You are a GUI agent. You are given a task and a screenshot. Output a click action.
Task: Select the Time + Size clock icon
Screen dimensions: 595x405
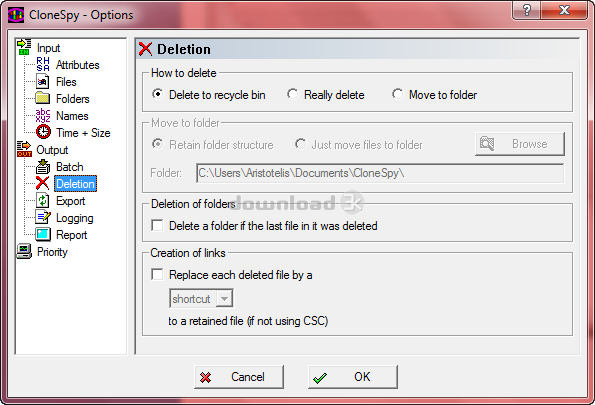pyautogui.click(x=43, y=132)
